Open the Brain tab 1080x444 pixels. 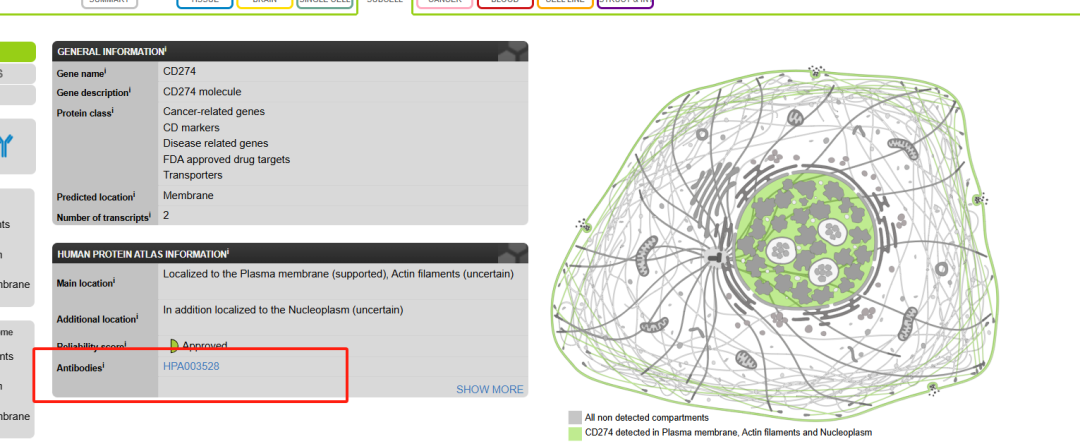[x=264, y=3]
